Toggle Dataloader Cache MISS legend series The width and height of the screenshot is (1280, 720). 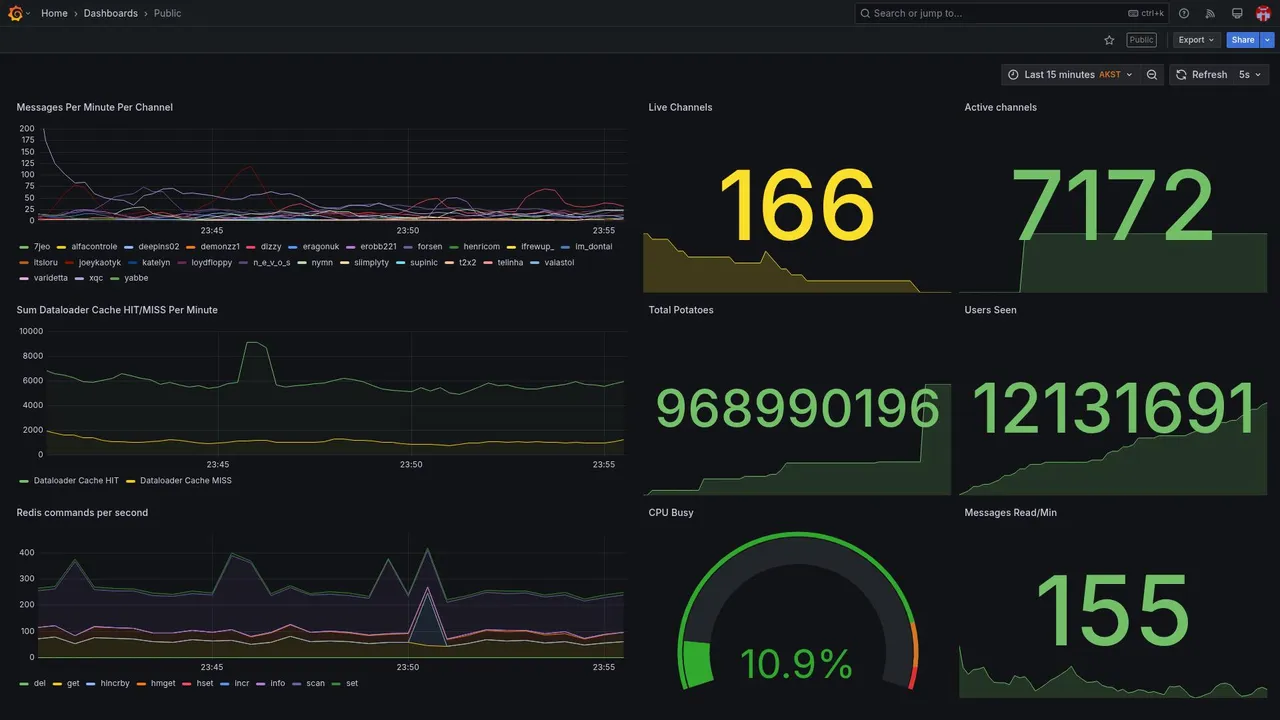pos(180,481)
